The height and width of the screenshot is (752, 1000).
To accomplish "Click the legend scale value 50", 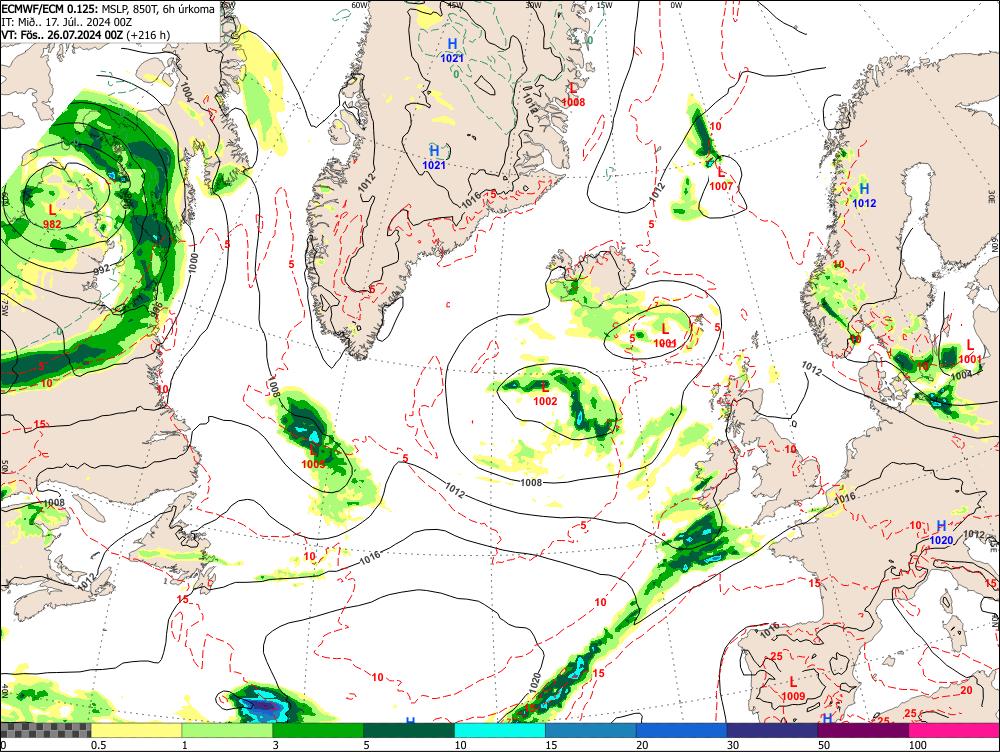I will point(824,745).
